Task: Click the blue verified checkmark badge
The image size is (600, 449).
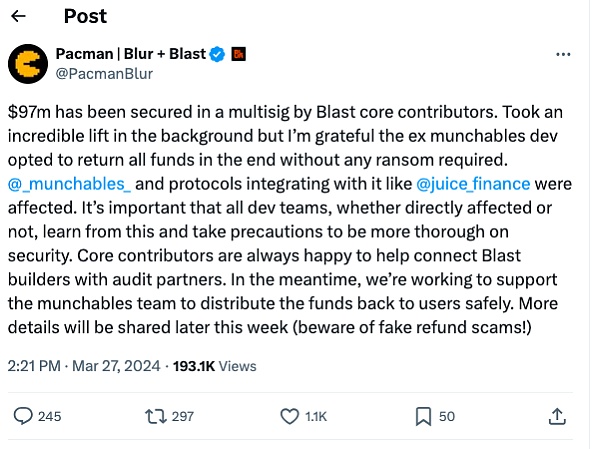Action: [218, 53]
